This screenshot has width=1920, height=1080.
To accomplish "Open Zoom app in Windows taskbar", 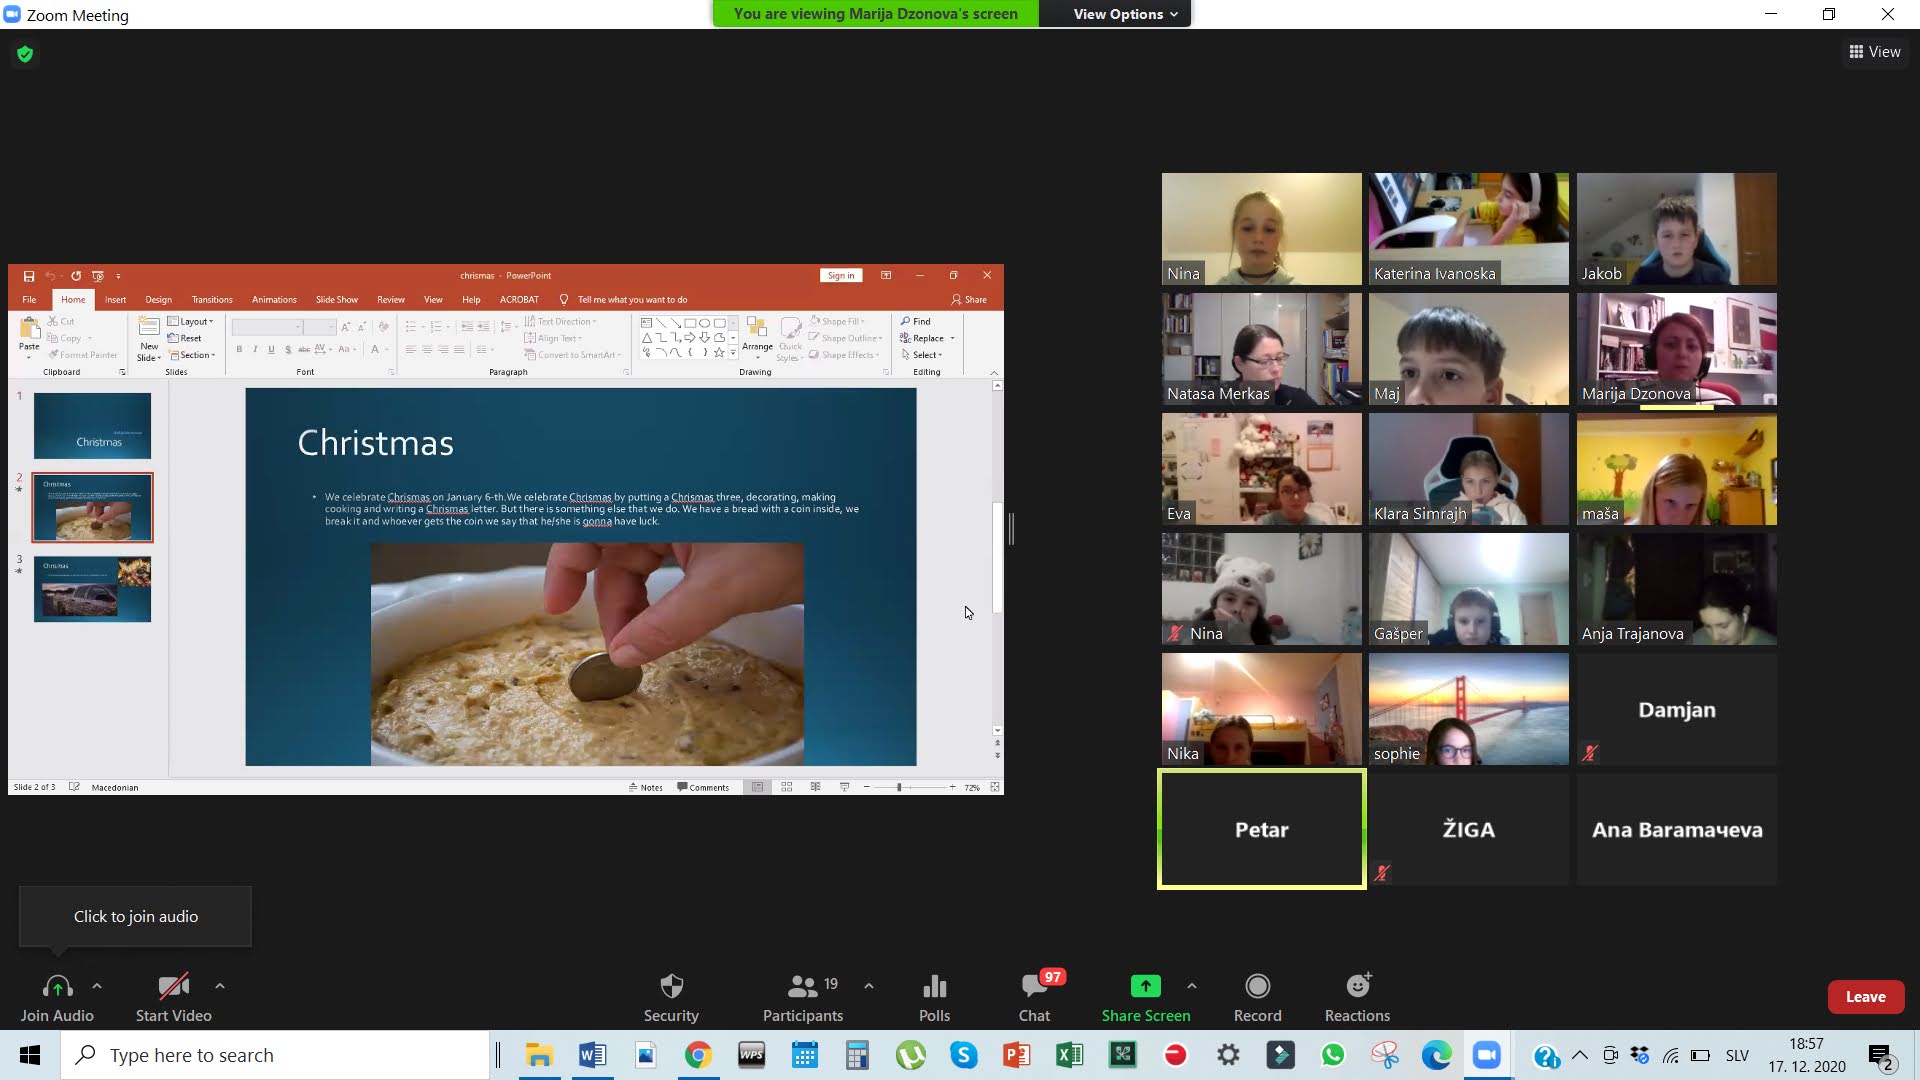I will pyautogui.click(x=1487, y=1055).
